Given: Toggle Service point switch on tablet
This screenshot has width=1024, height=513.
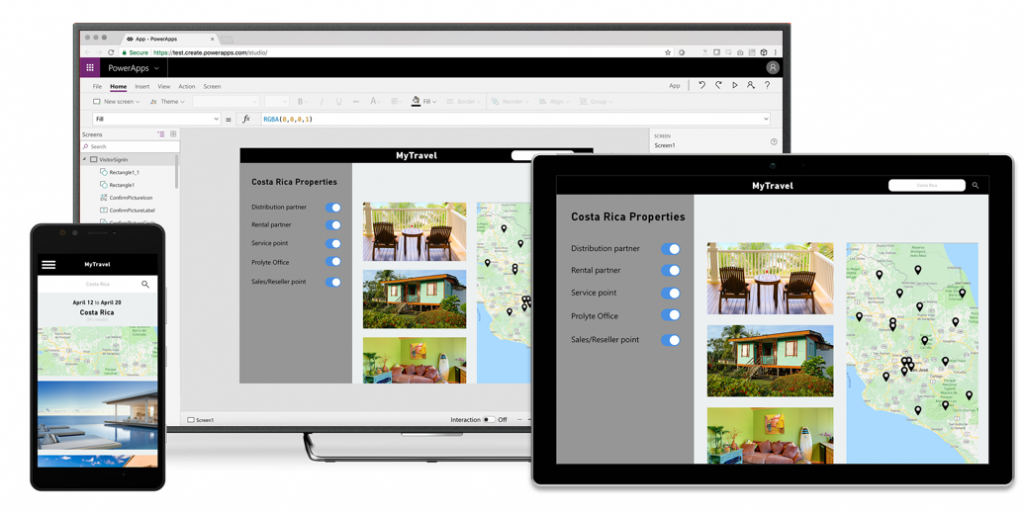Looking at the screenshot, I should coord(671,293).
